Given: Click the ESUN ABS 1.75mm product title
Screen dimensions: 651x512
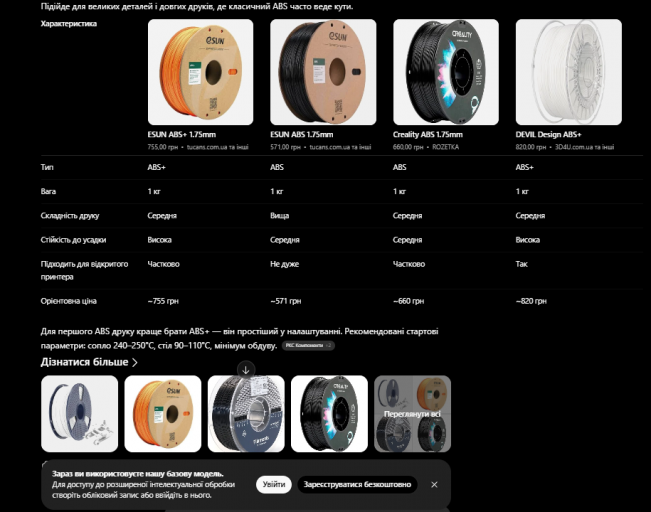Looking at the screenshot, I should 301,135.
